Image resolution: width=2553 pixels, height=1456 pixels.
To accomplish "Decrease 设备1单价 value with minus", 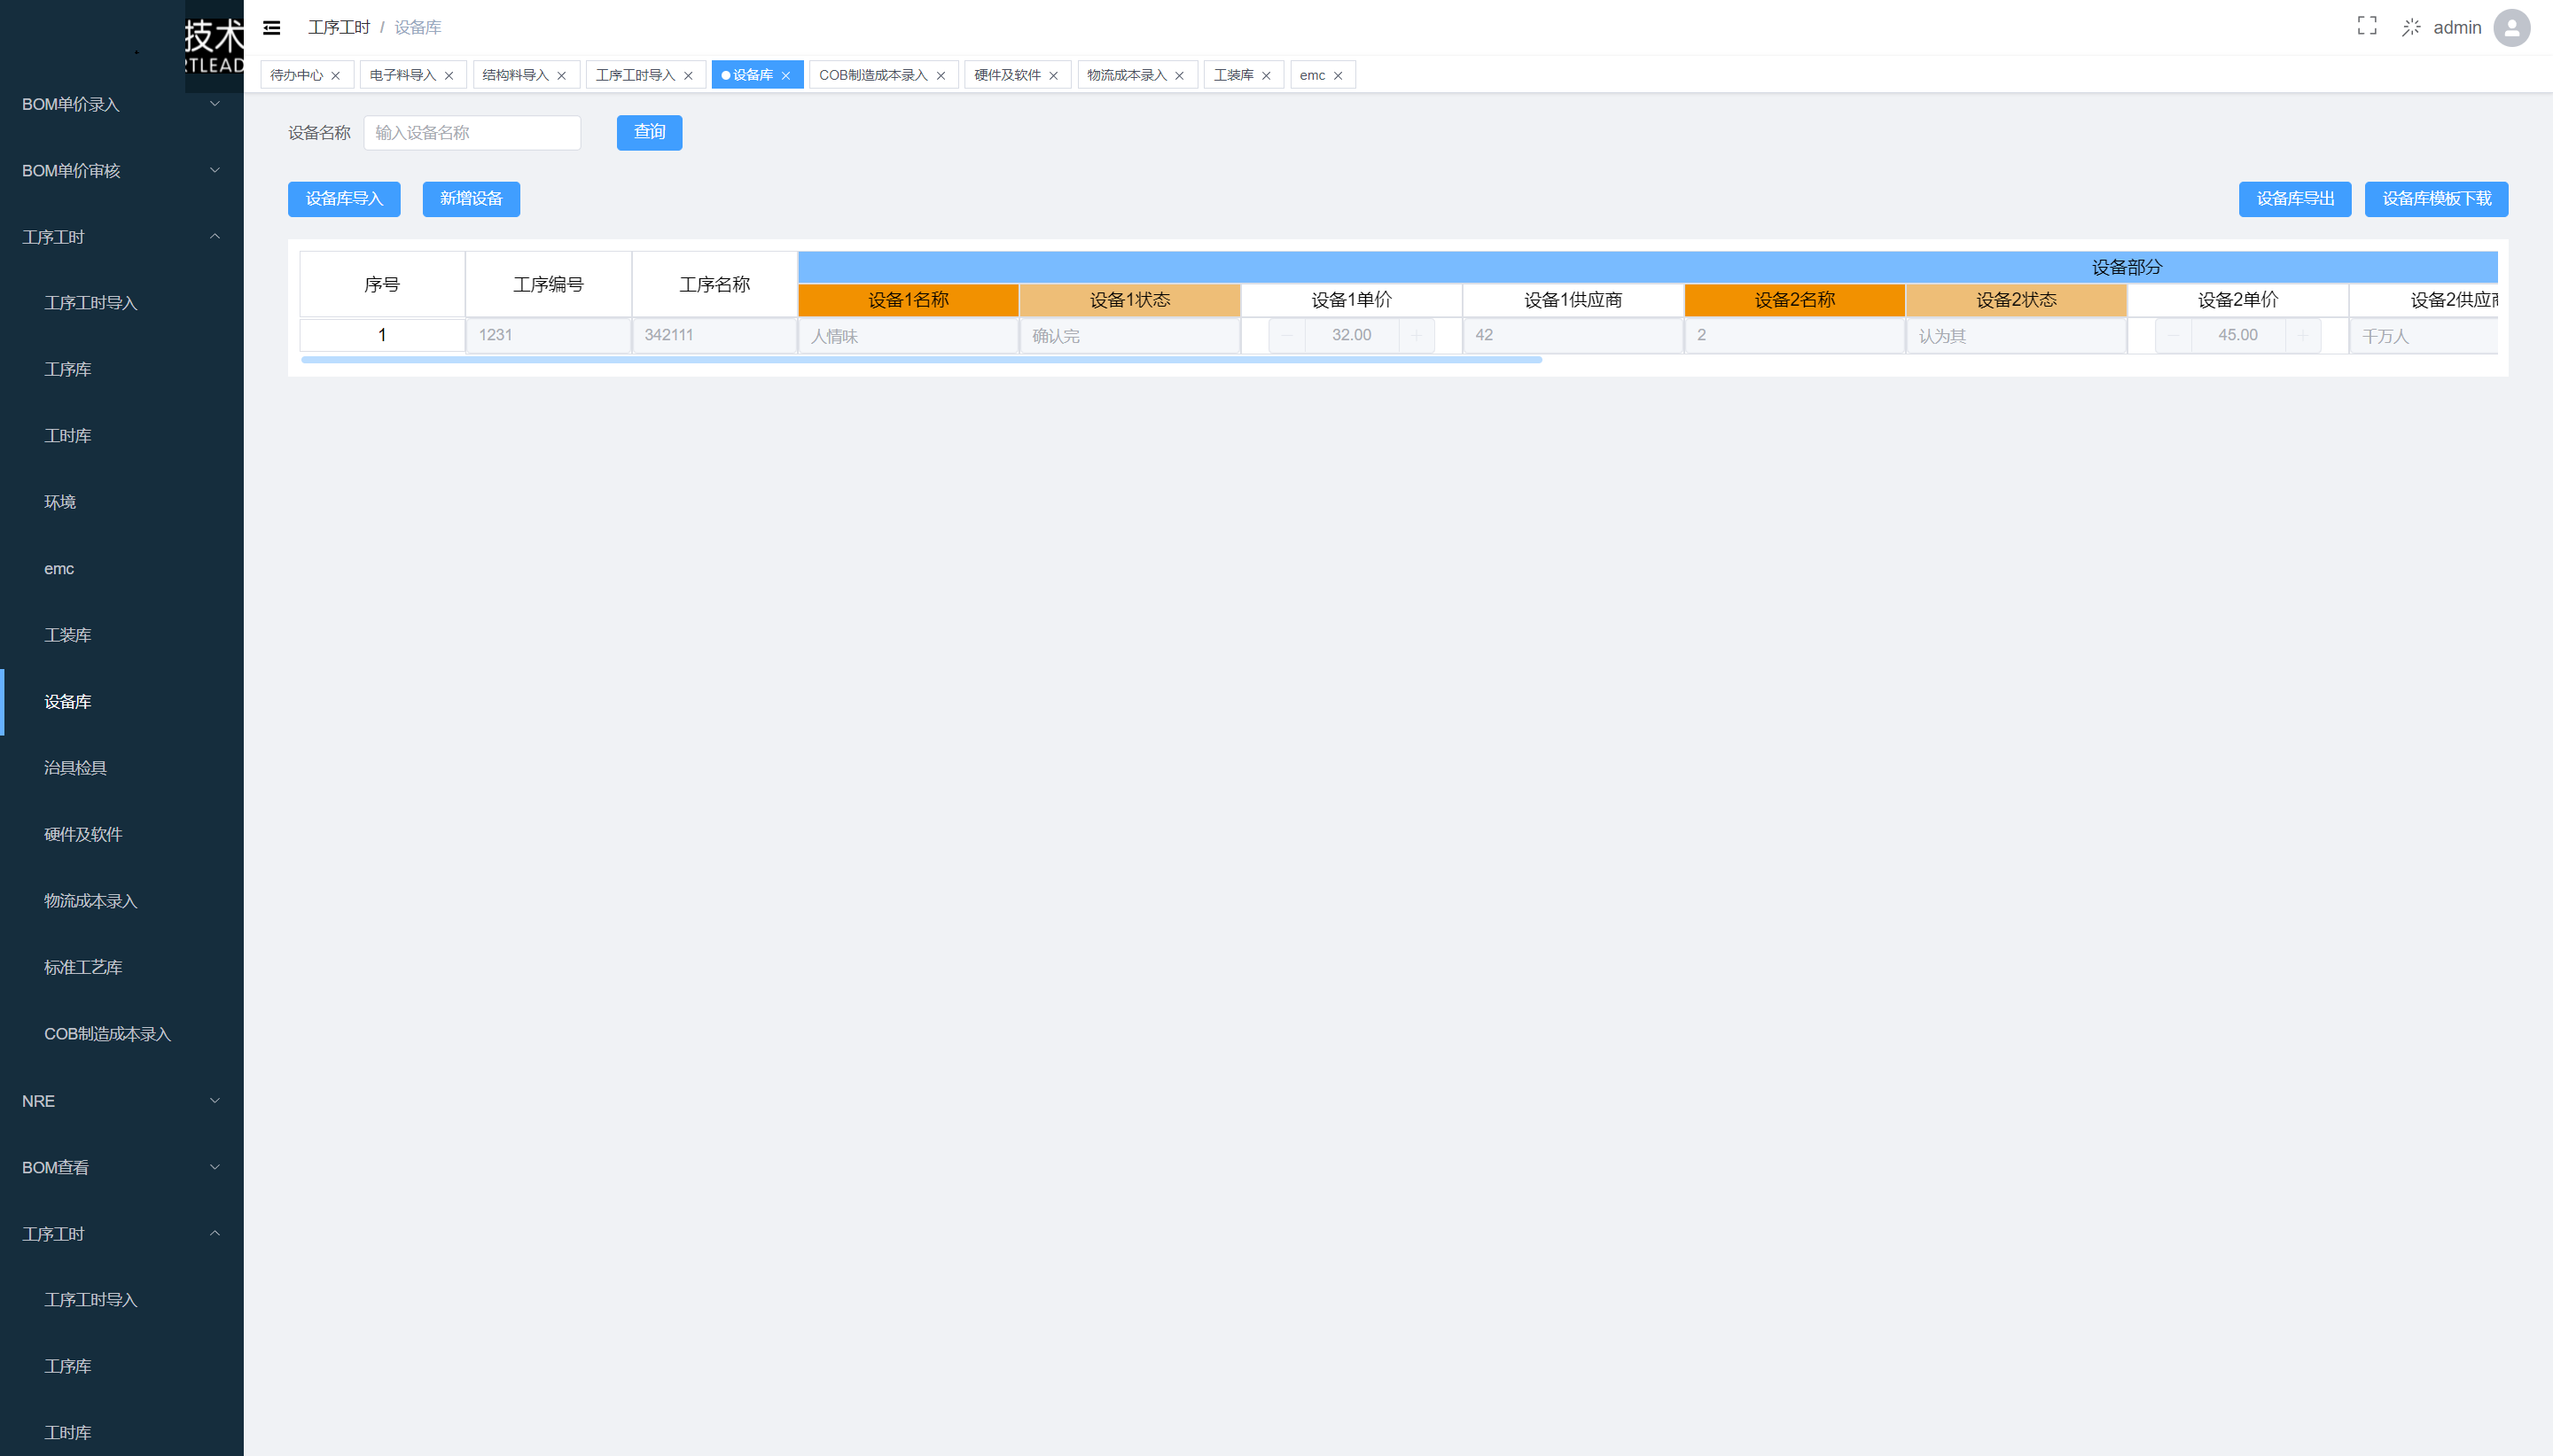I will 1287,336.
